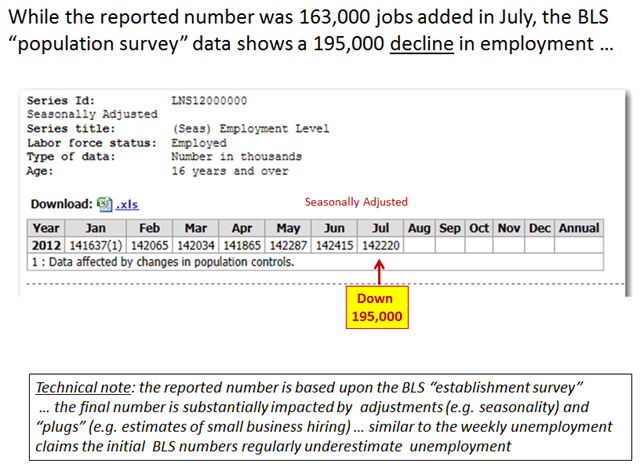Image resolution: width=640 pixels, height=471 pixels.
Task: Click the 16 years and over value
Action: 230,171
